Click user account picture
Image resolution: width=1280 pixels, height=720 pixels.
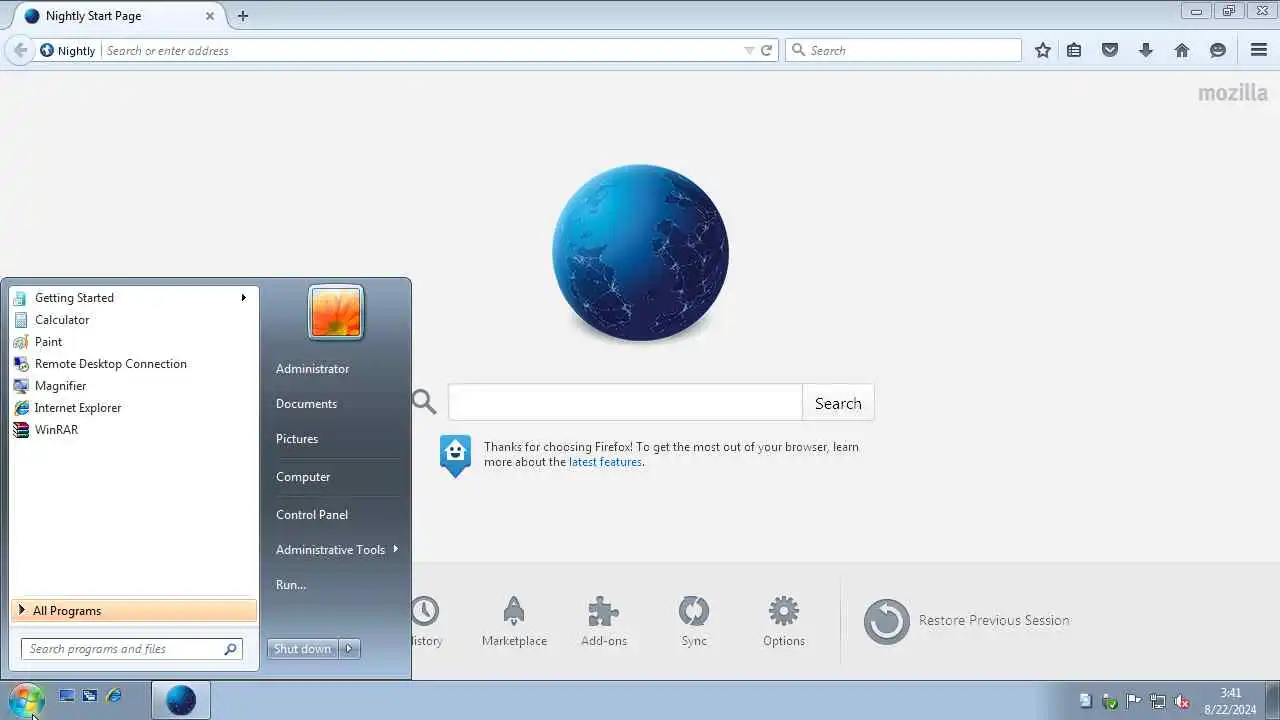(x=336, y=312)
